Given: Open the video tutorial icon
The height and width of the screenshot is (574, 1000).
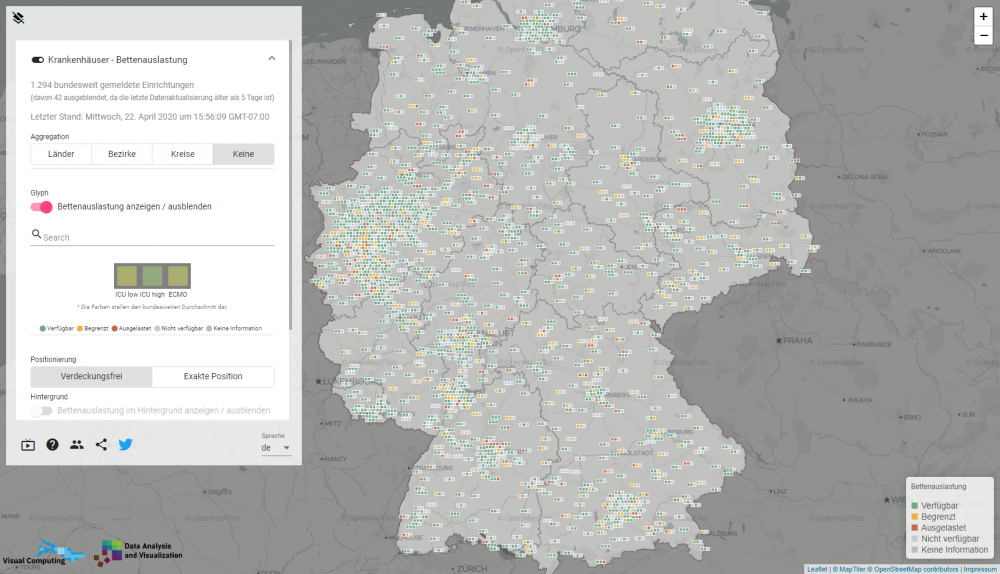Looking at the screenshot, I should (x=28, y=445).
